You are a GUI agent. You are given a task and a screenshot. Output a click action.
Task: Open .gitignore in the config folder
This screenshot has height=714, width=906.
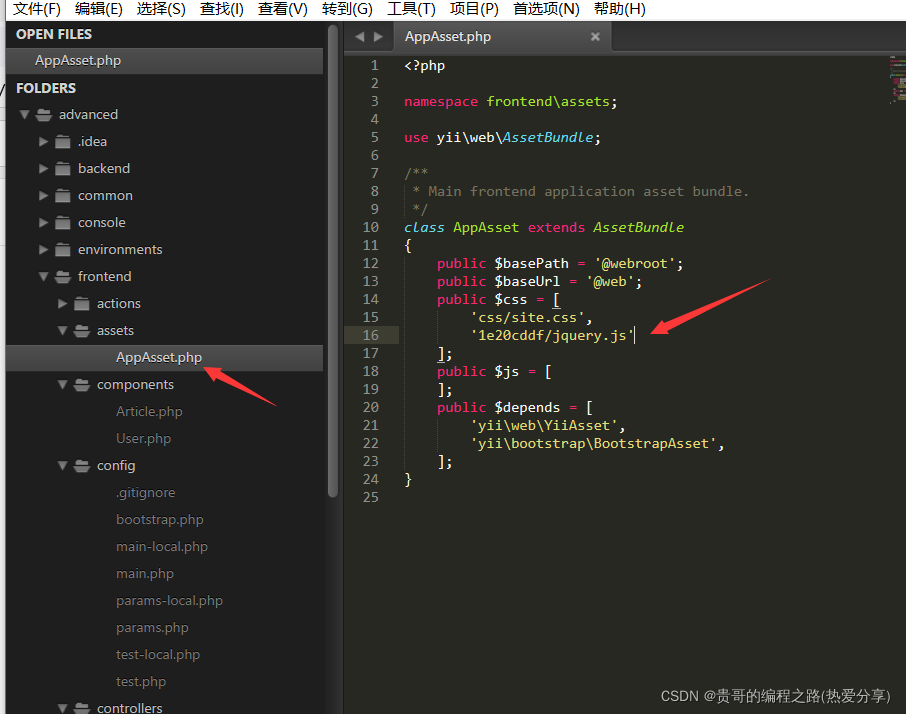click(145, 493)
